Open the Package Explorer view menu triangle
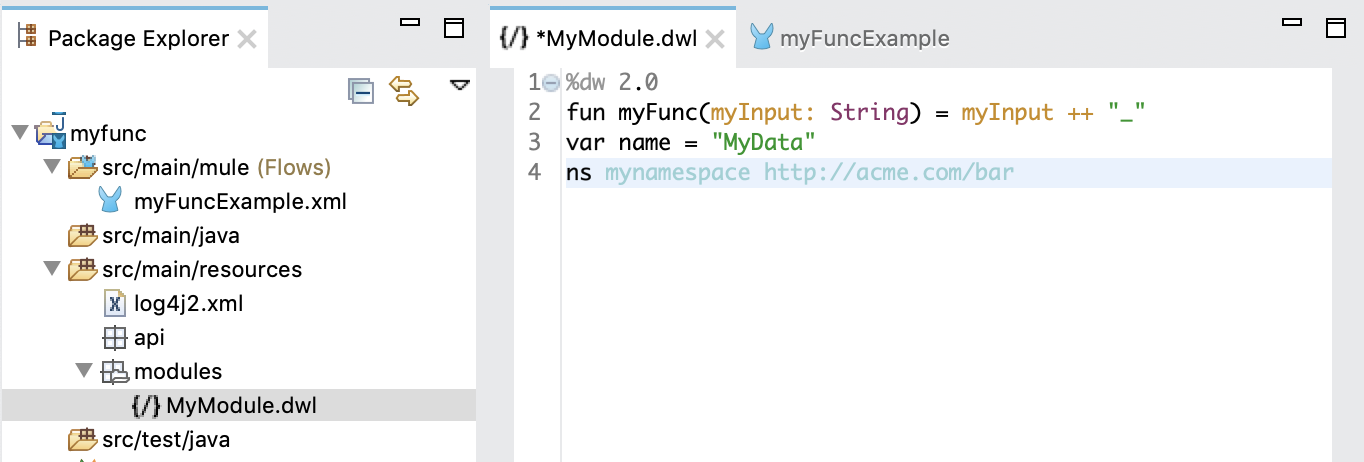Screen dimensions: 1364x462 pos(459,85)
